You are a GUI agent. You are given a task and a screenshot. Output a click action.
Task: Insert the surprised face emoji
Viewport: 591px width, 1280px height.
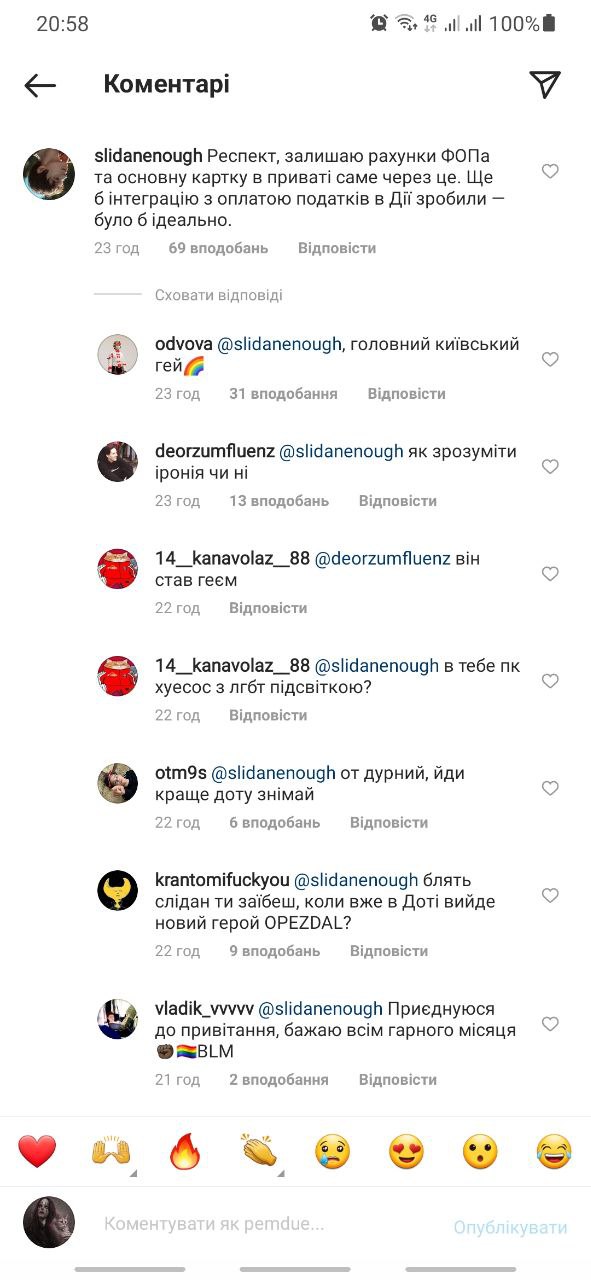click(x=480, y=1152)
